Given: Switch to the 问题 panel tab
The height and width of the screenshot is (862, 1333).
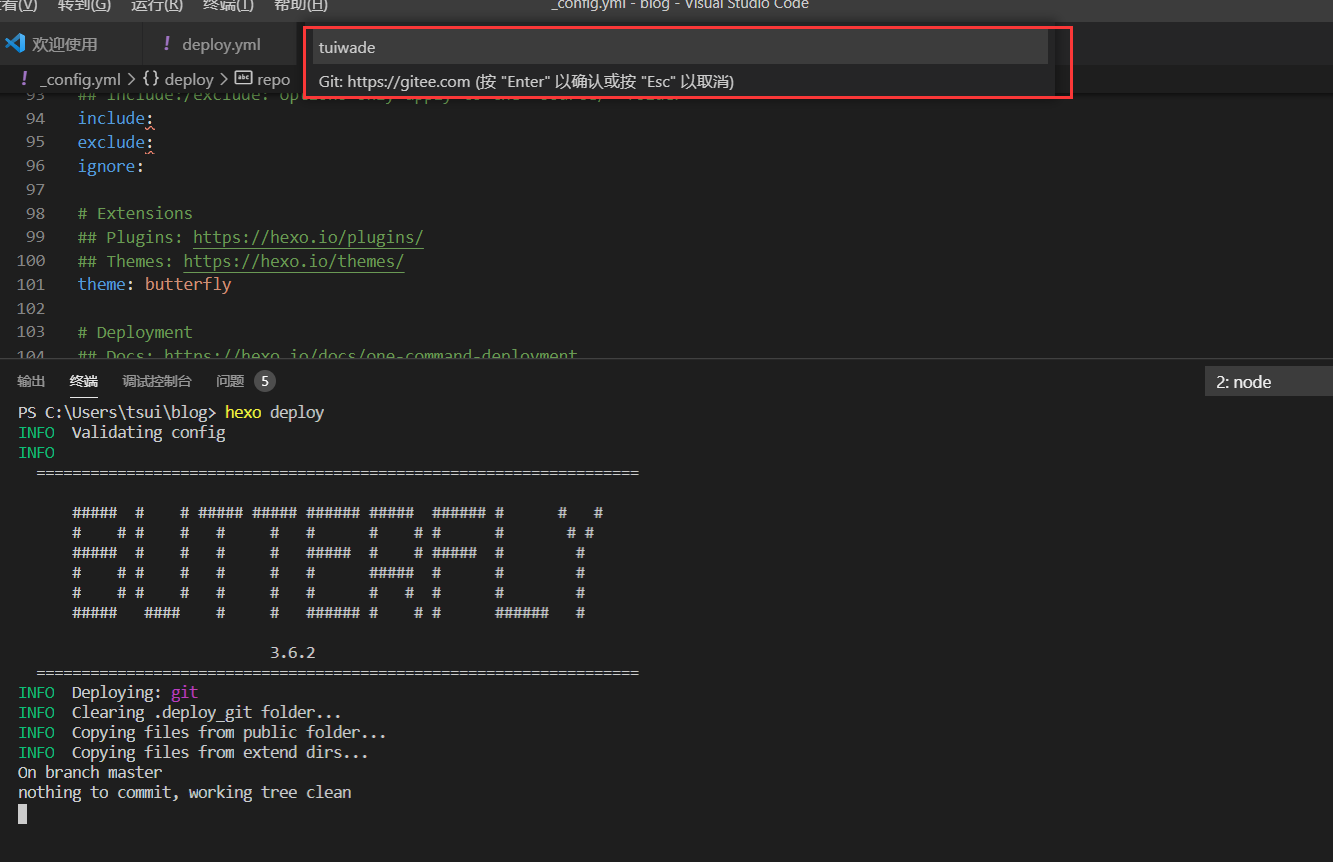Looking at the screenshot, I should [x=230, y=381].
